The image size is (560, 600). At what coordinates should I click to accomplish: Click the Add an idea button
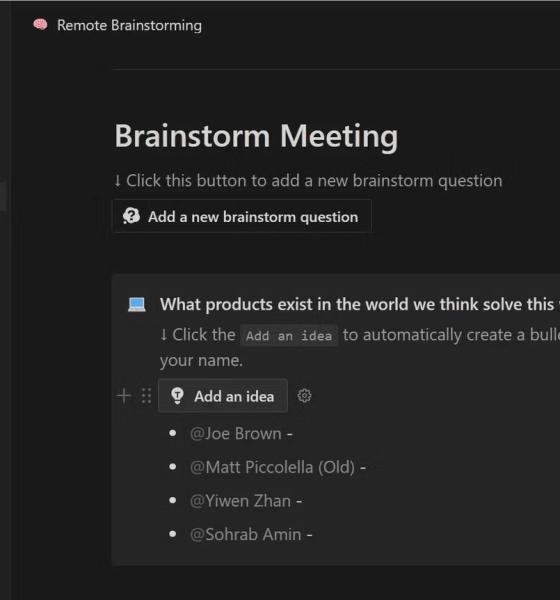point(223,396)
